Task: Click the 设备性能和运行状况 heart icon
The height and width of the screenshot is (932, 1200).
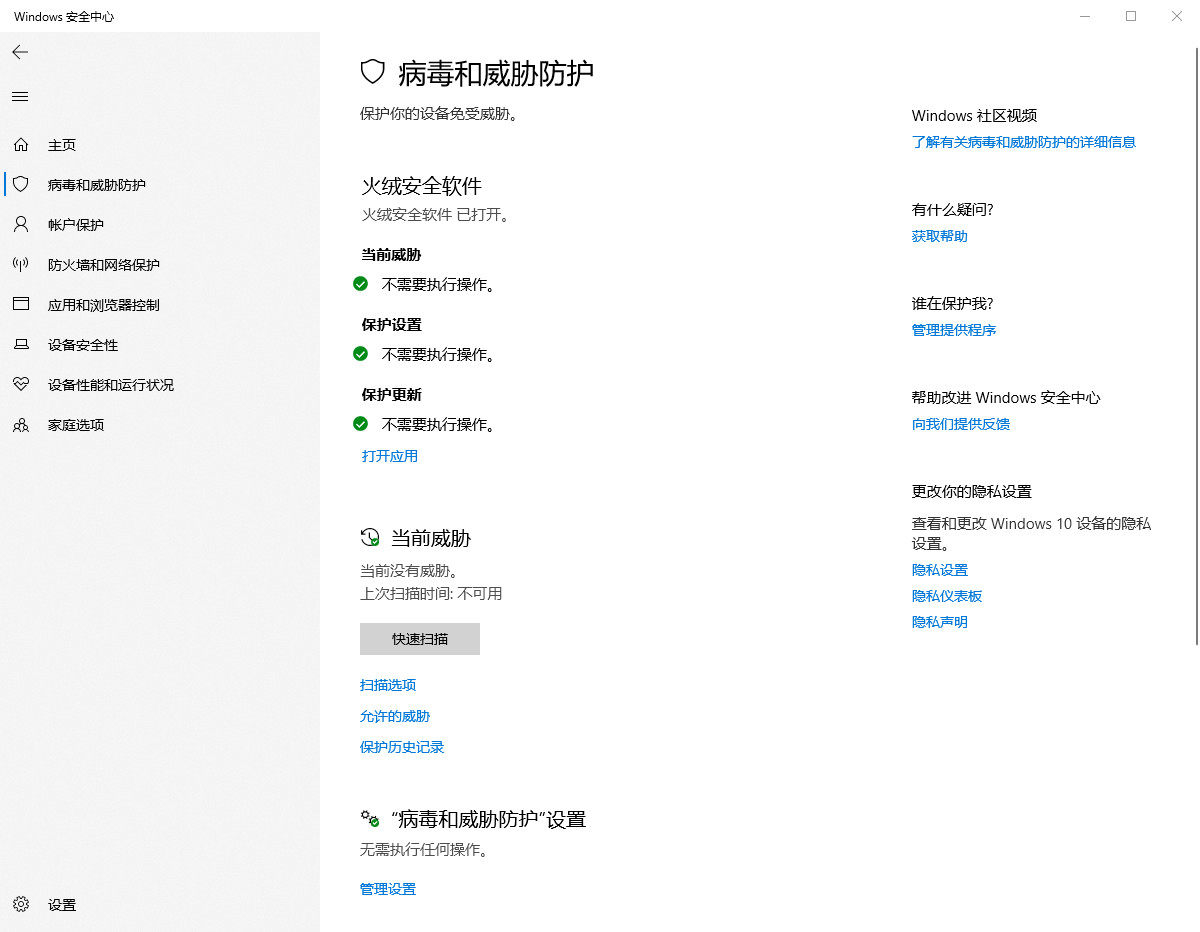Action: 20,384
